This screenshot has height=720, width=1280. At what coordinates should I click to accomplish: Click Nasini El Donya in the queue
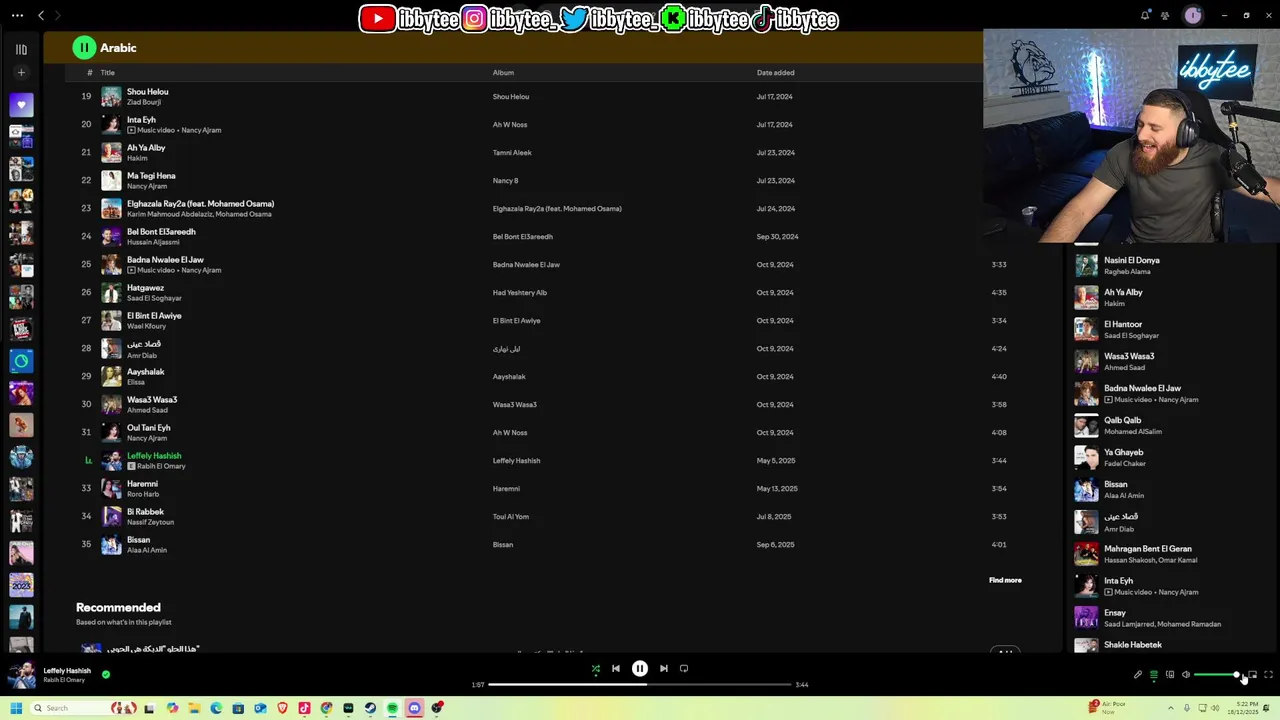point(1132,260)
